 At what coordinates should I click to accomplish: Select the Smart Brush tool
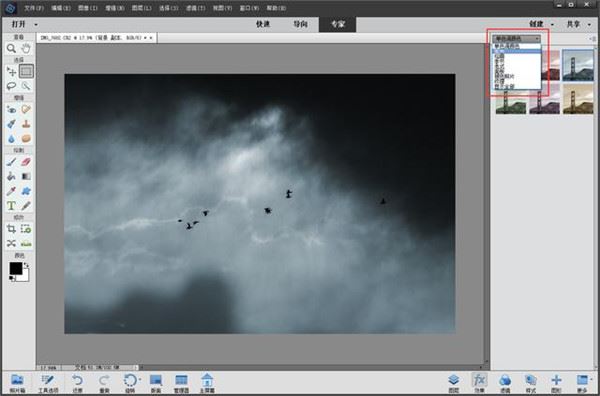[11, 124]
